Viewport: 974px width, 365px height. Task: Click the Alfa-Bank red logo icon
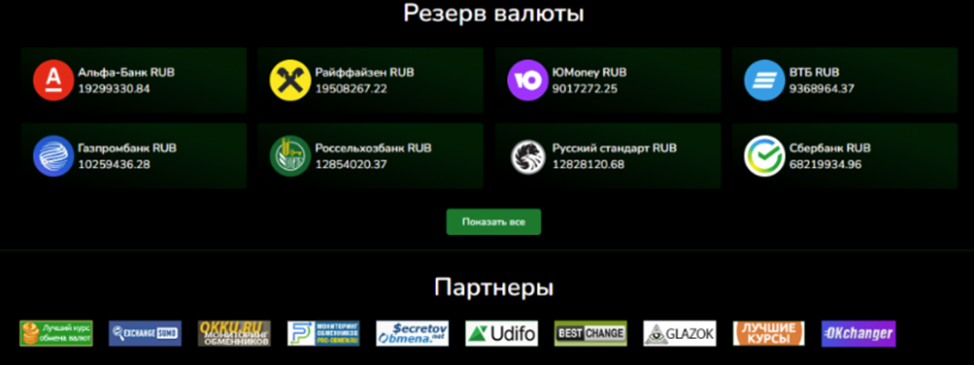pos(53,80)
